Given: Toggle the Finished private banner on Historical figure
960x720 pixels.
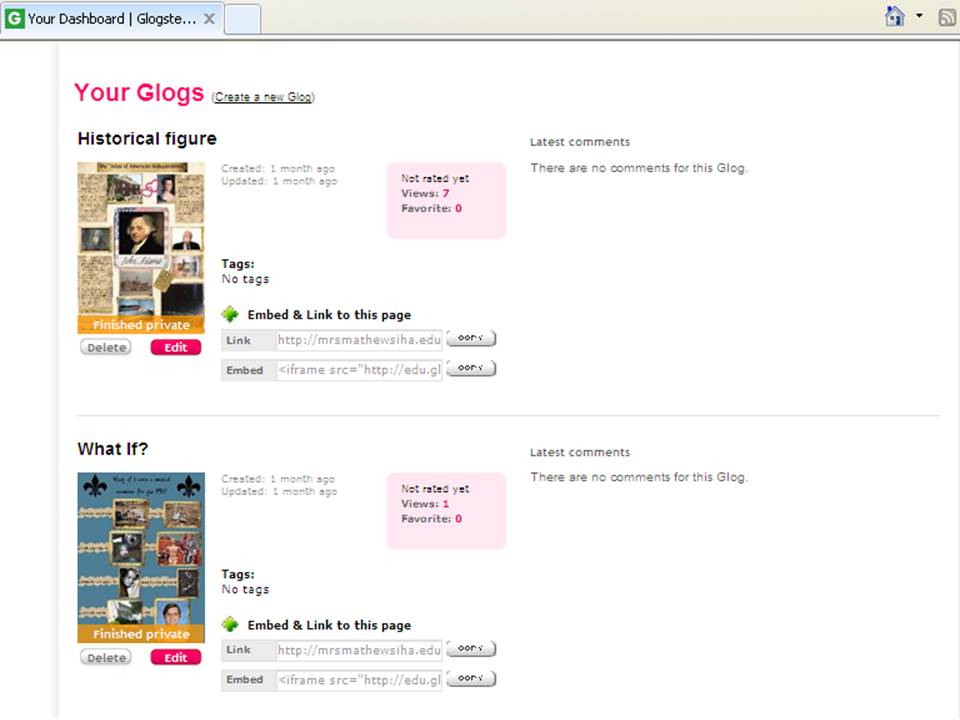Looking at the screenshot, I should click(x=140, y=325).
